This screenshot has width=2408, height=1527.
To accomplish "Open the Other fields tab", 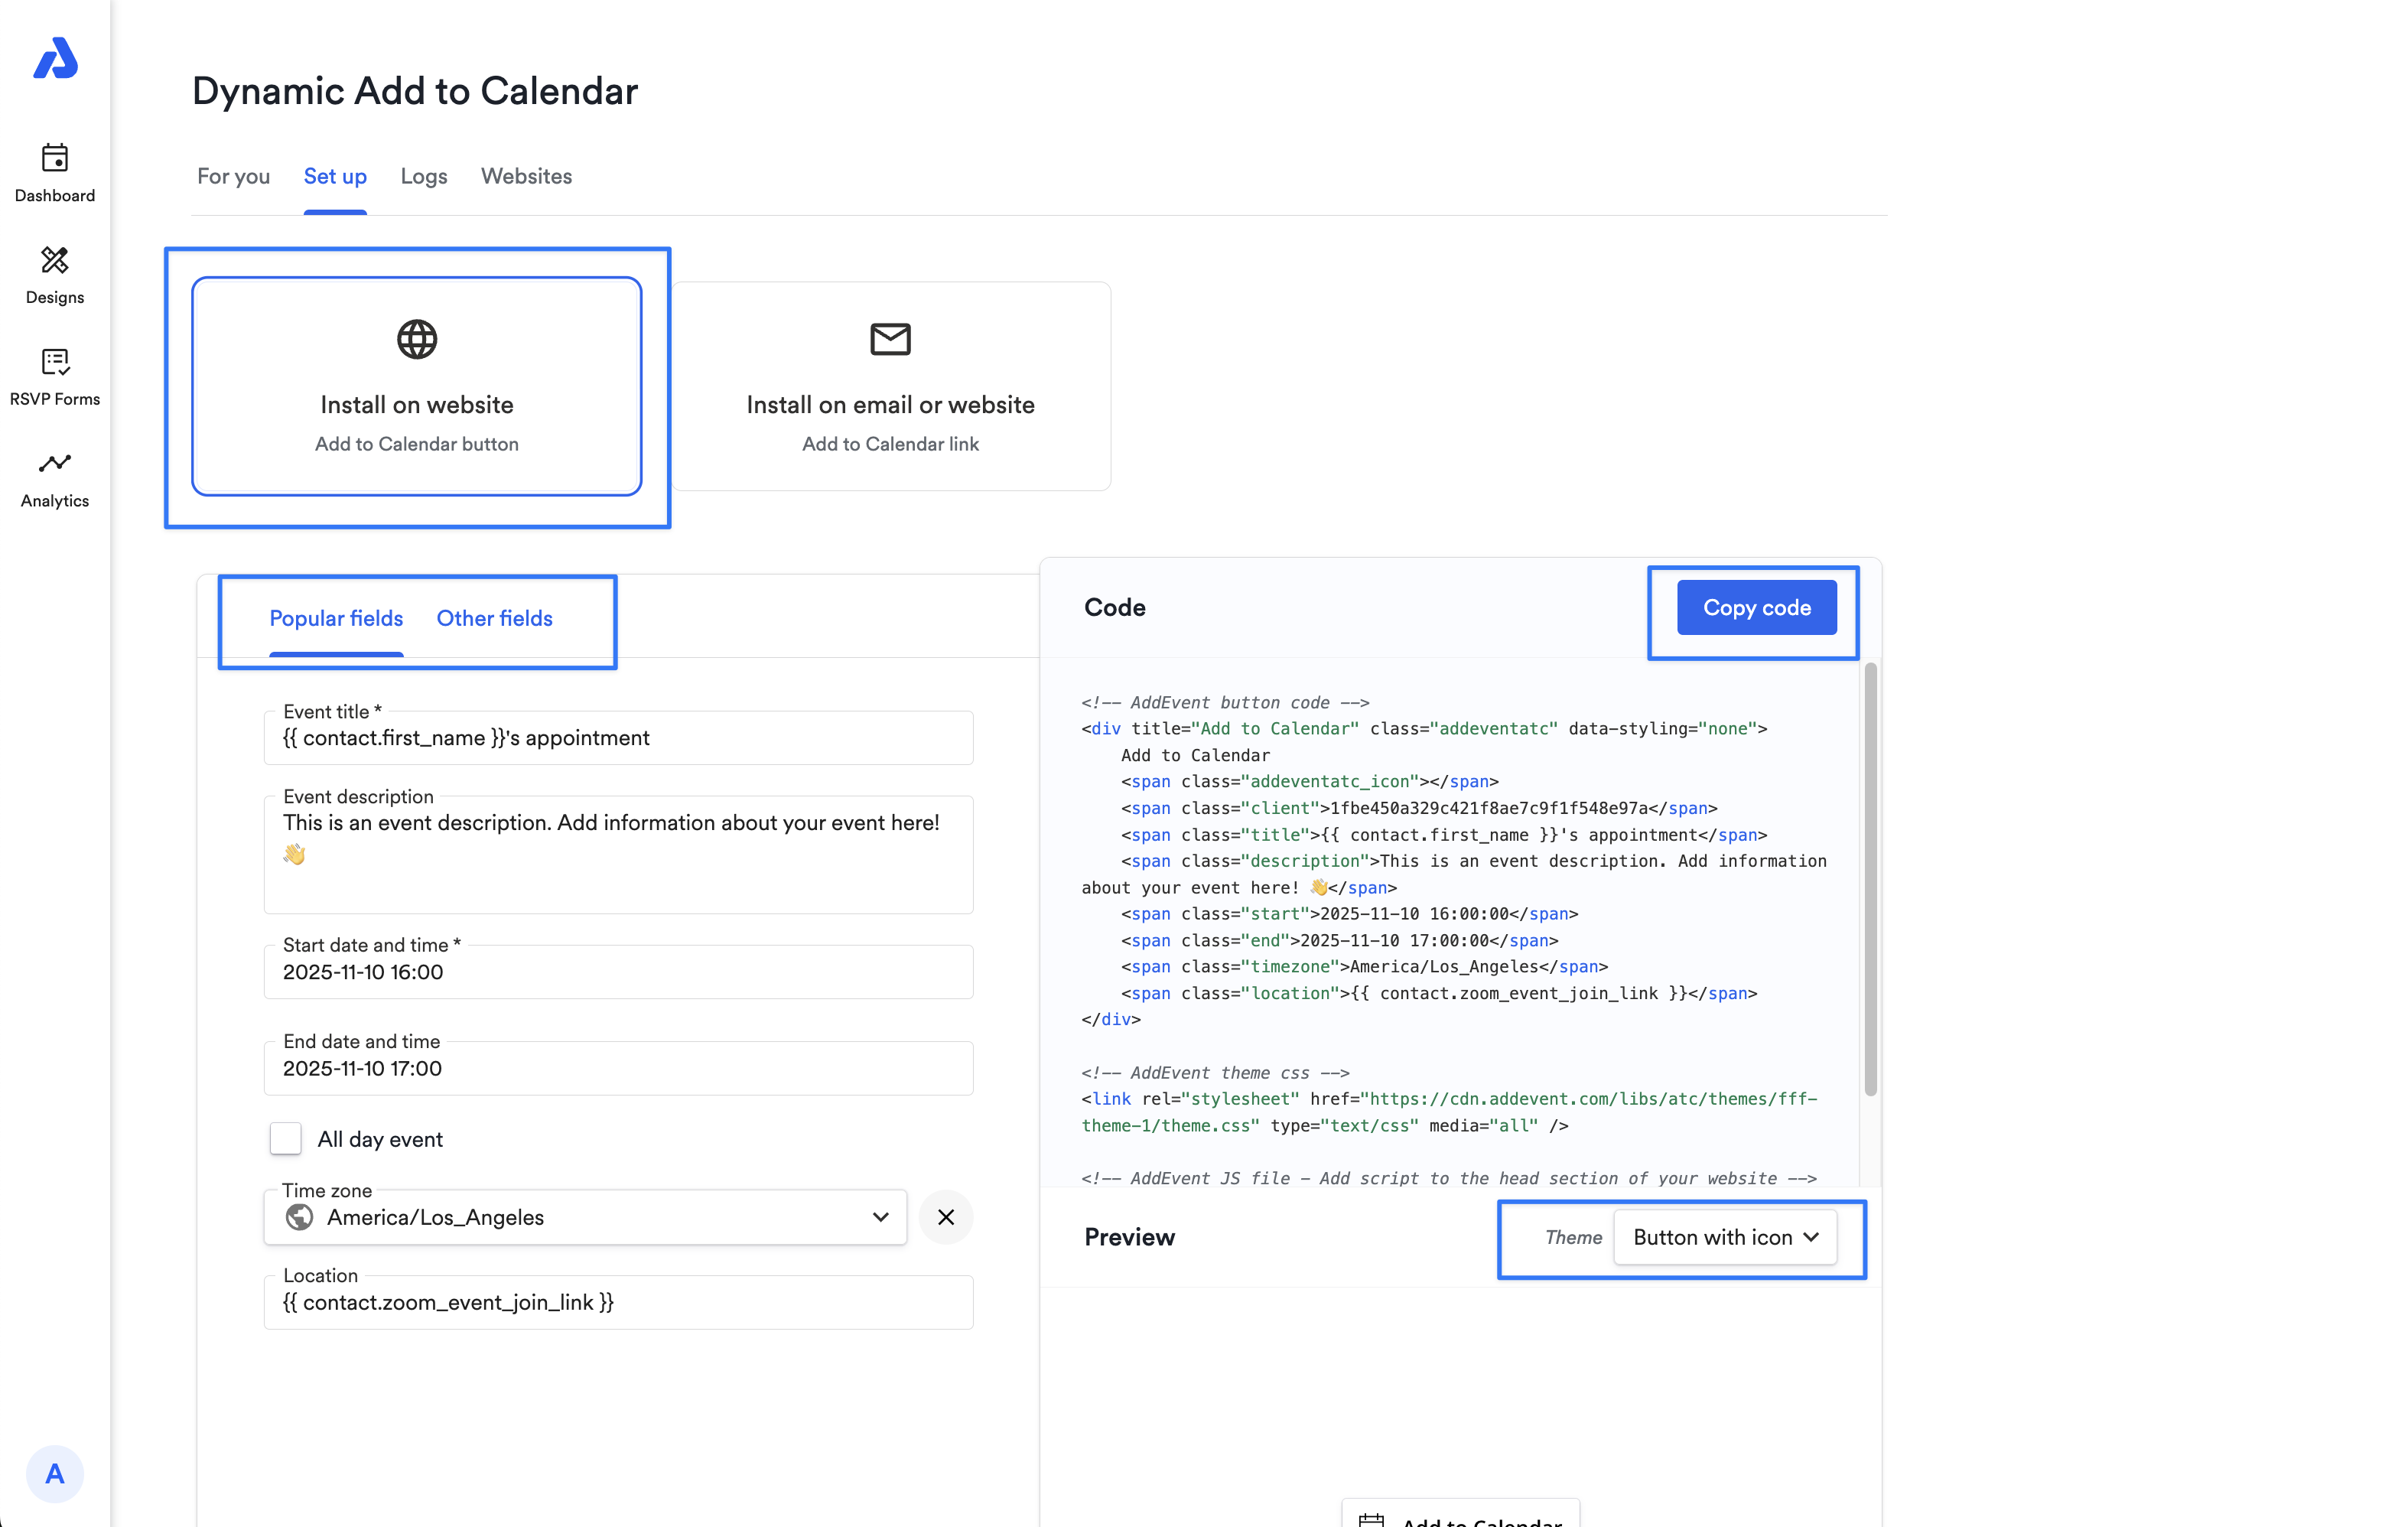I will [494, 618].
